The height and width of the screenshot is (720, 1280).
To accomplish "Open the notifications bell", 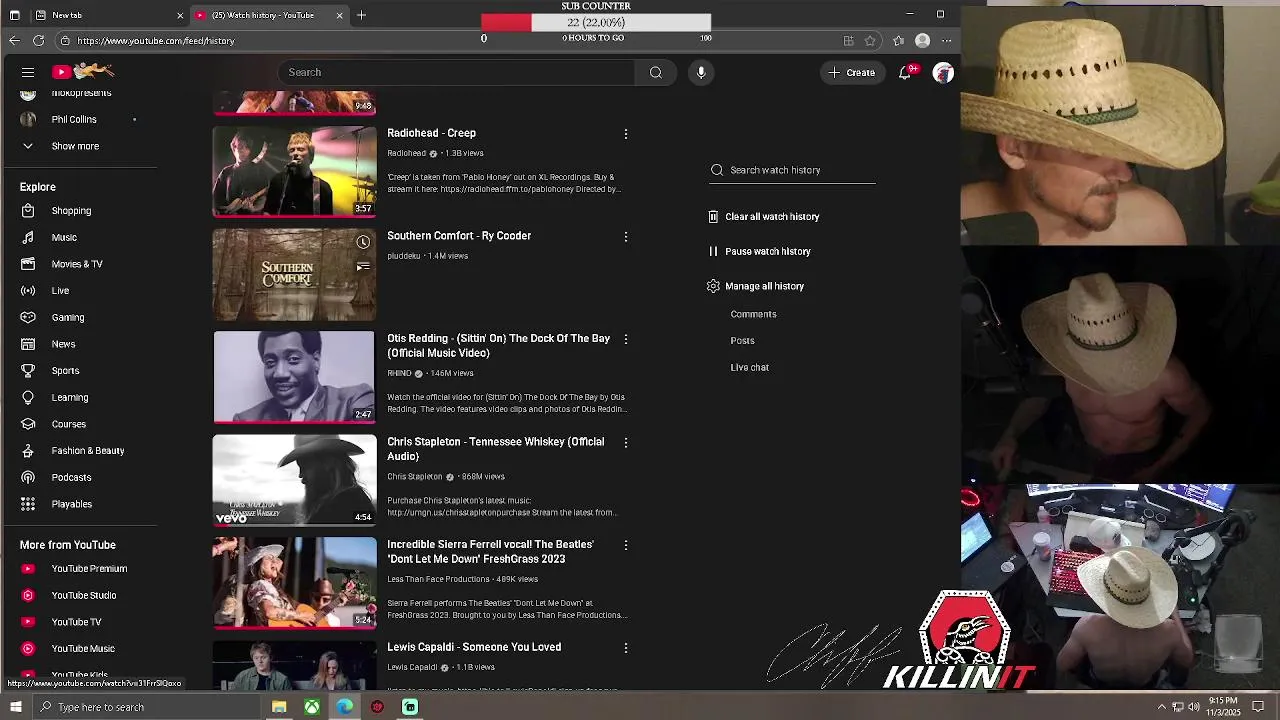I will [905, 72].
